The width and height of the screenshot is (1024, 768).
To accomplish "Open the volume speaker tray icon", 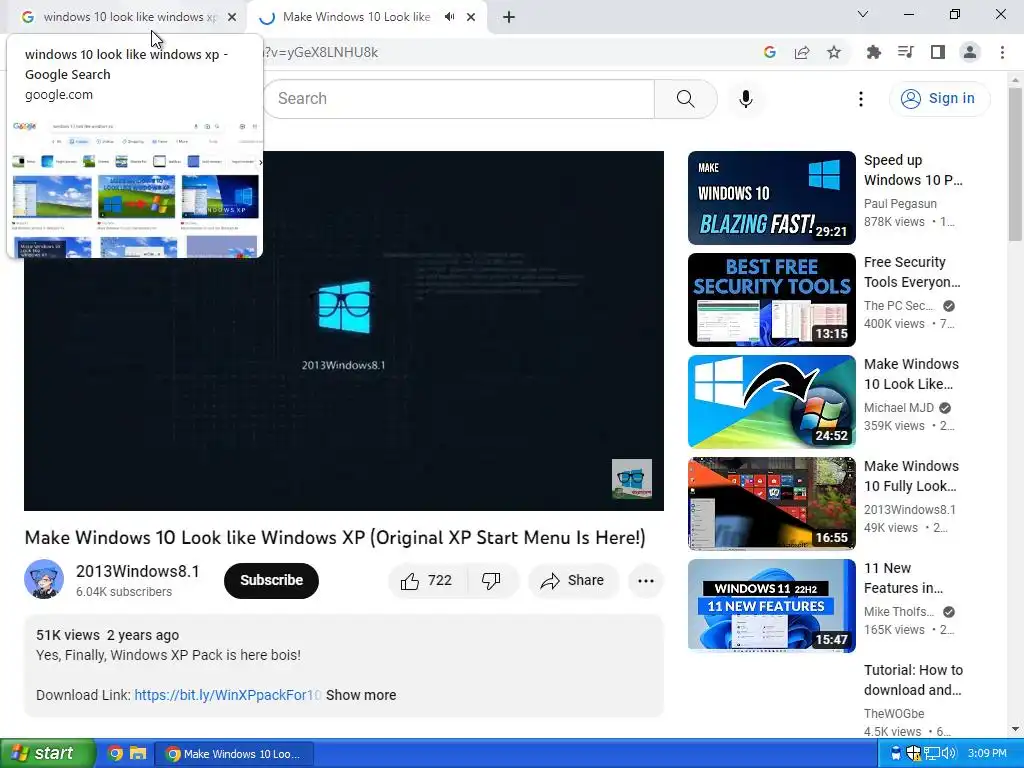I will (949, 754).
